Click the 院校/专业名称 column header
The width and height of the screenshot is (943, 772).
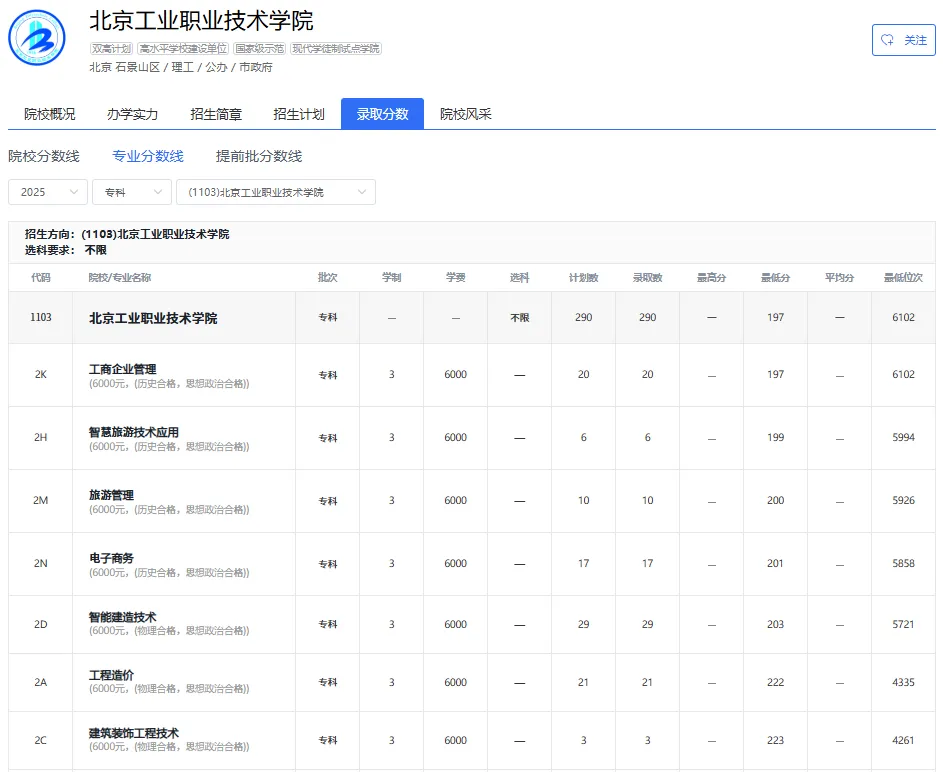point(120,278)
